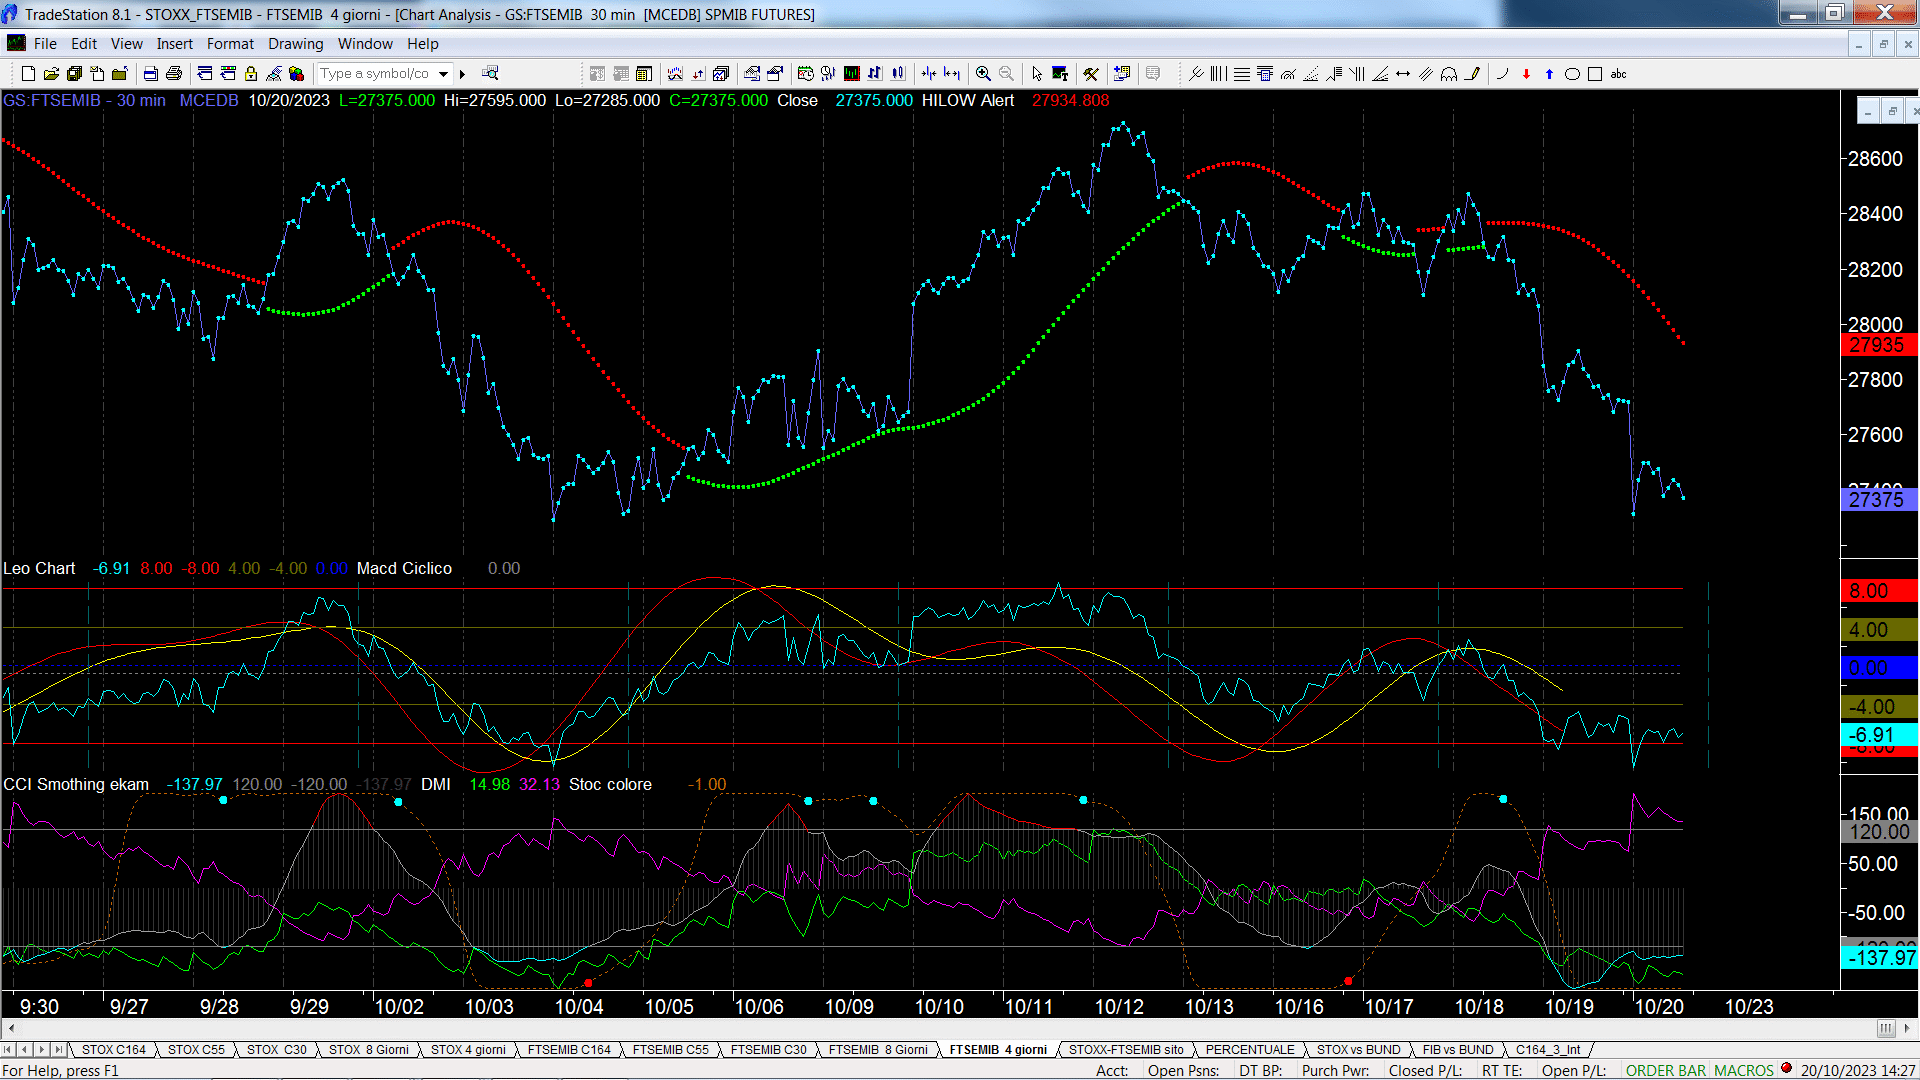The height and width of the screenshot is (1080, 1920).
Task: Click the decrease bar spacing icon
Action: 929,74
